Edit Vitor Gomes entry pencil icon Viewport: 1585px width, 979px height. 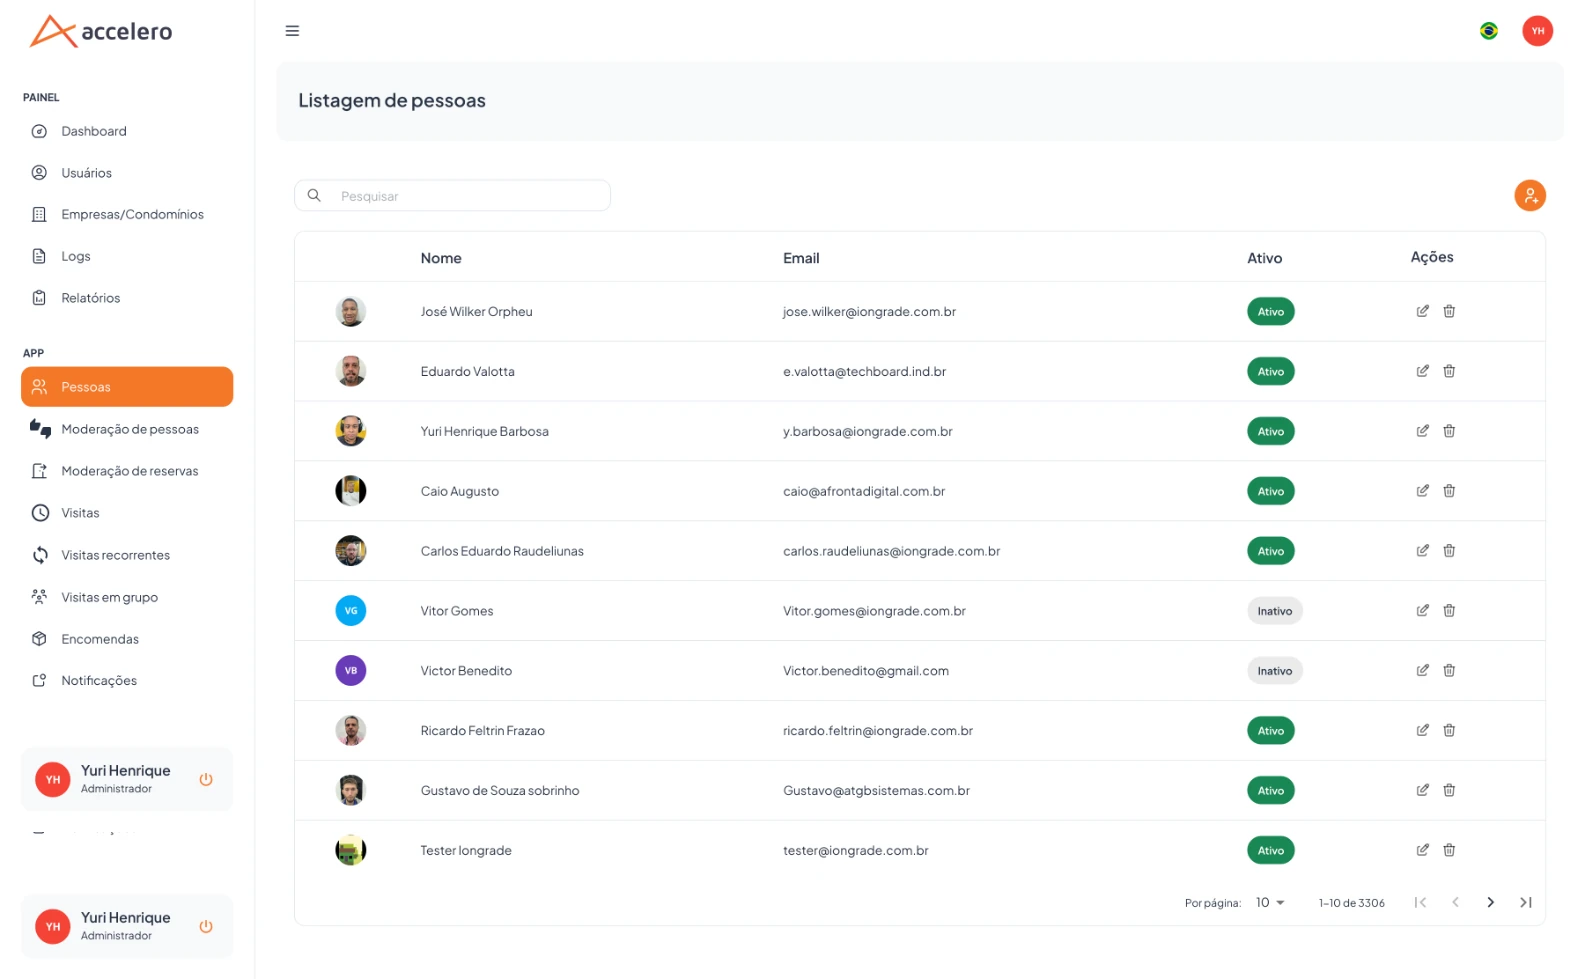point(1422,610)
